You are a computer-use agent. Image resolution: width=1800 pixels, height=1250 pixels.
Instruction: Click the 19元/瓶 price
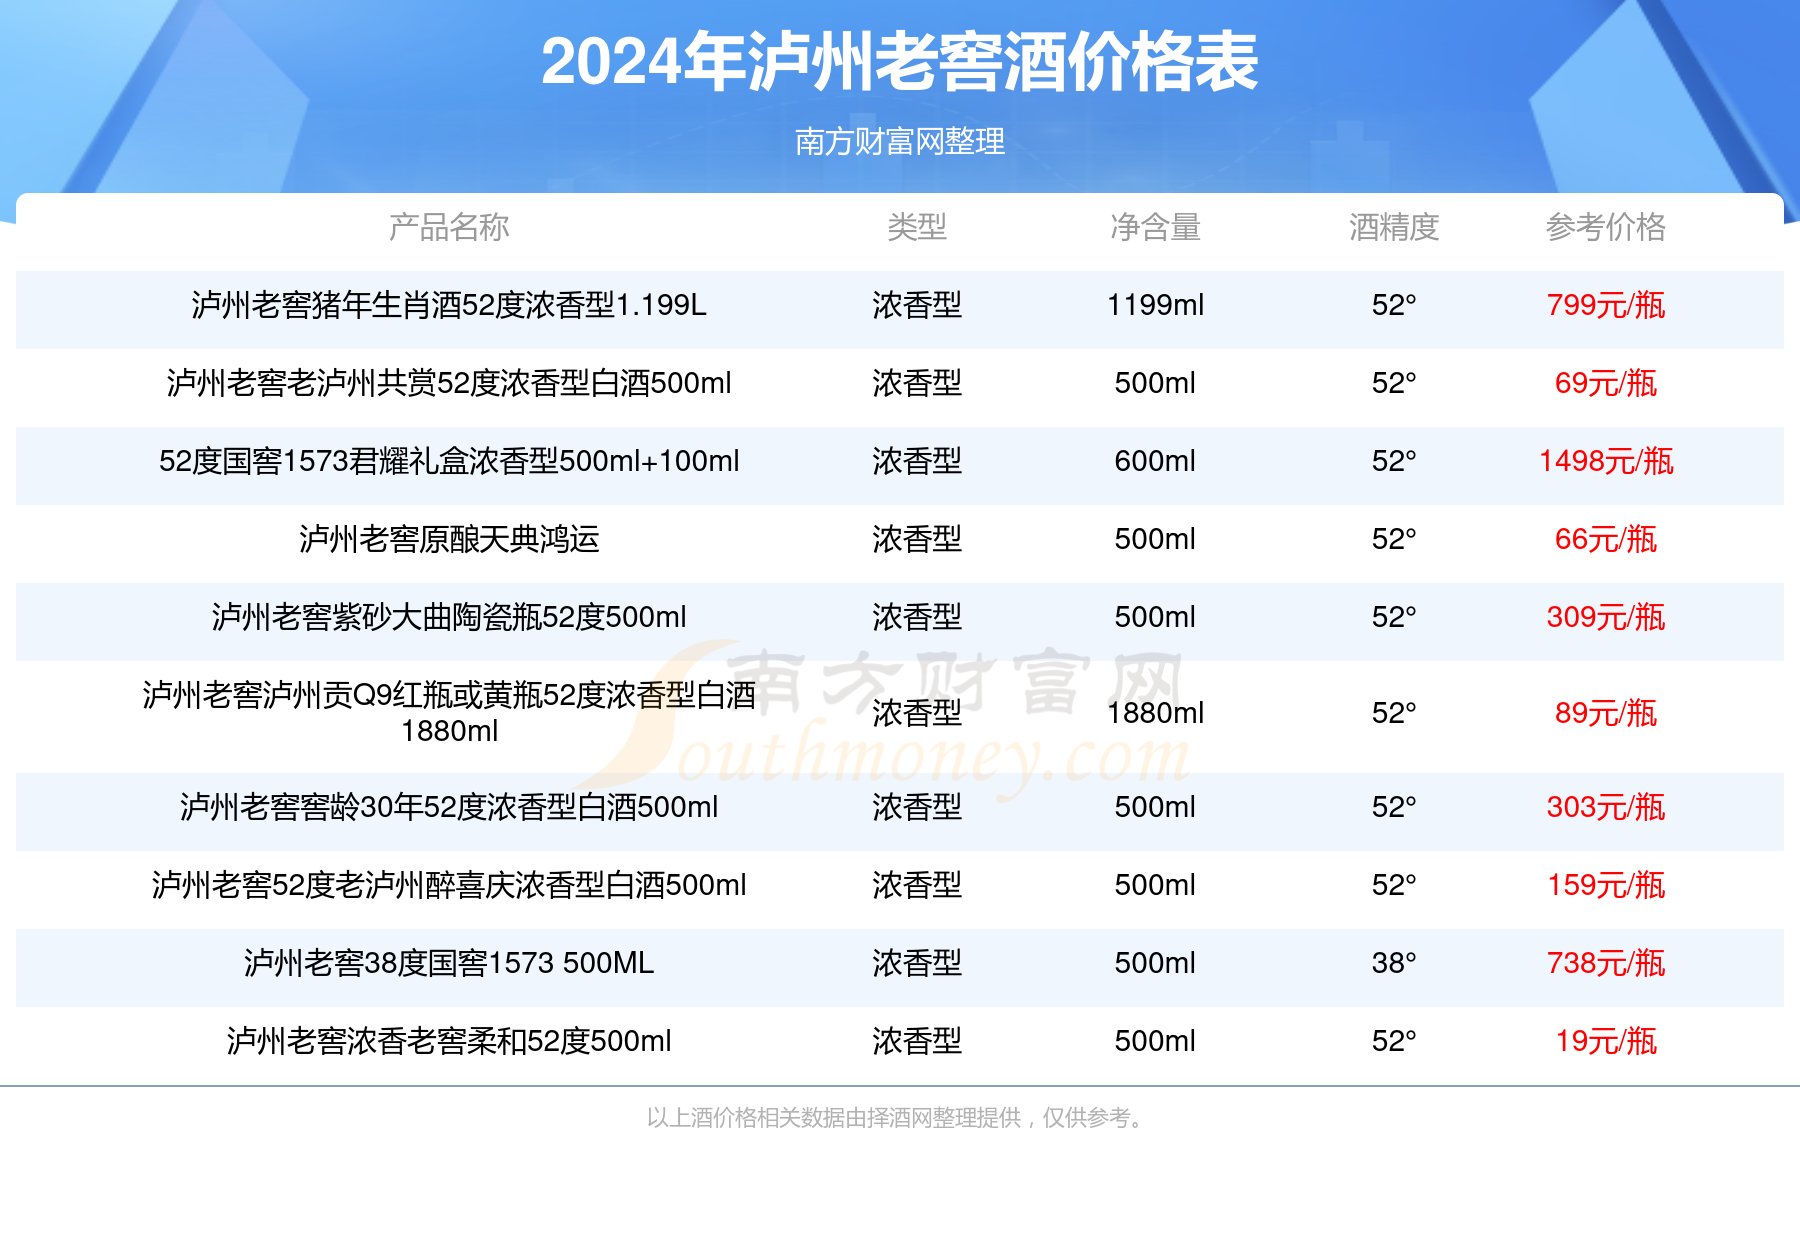pos(1606,1041)
